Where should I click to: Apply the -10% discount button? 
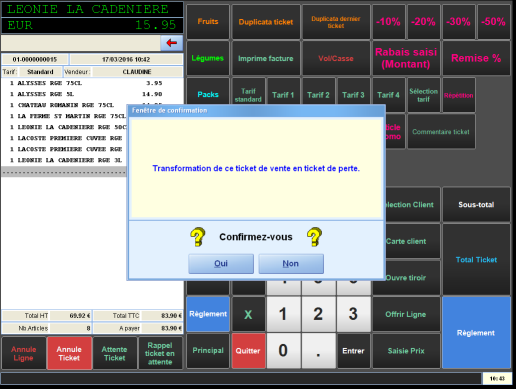click(388, 22)
